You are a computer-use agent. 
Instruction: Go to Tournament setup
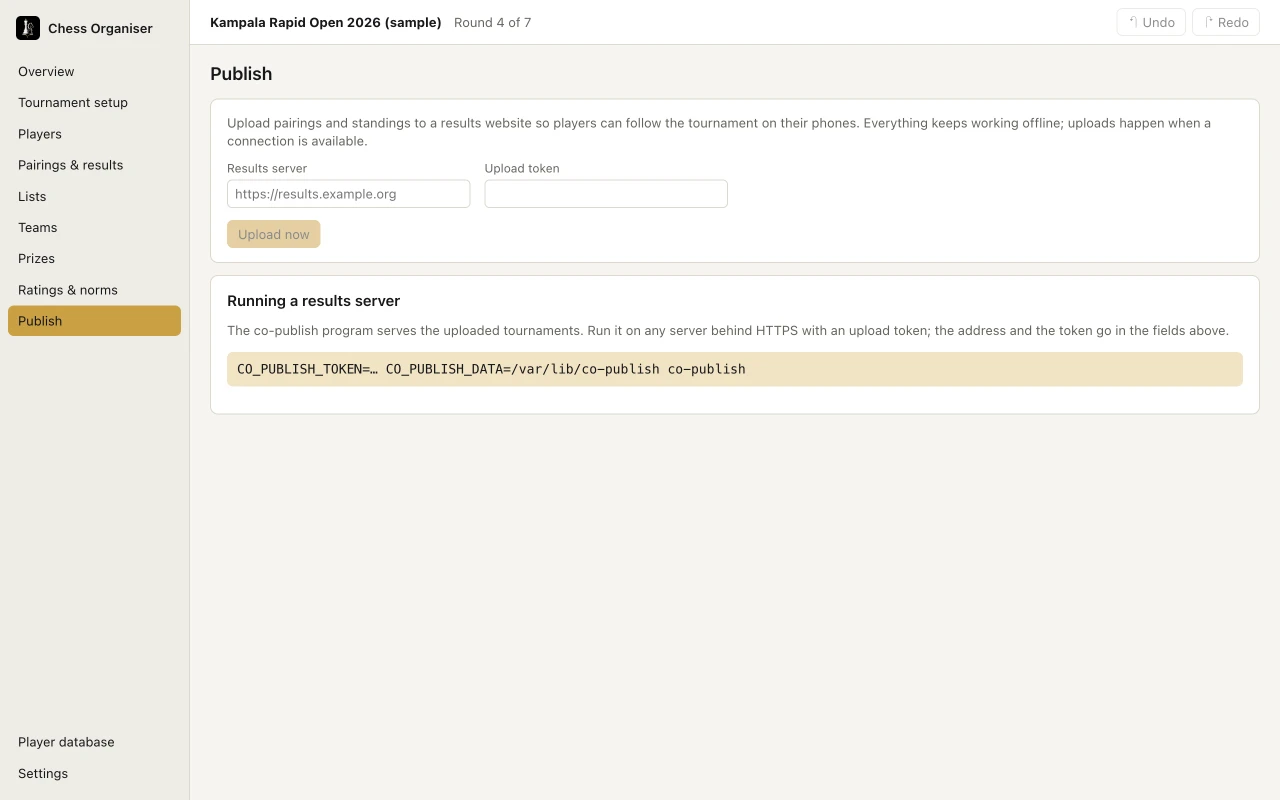[94, 103]
